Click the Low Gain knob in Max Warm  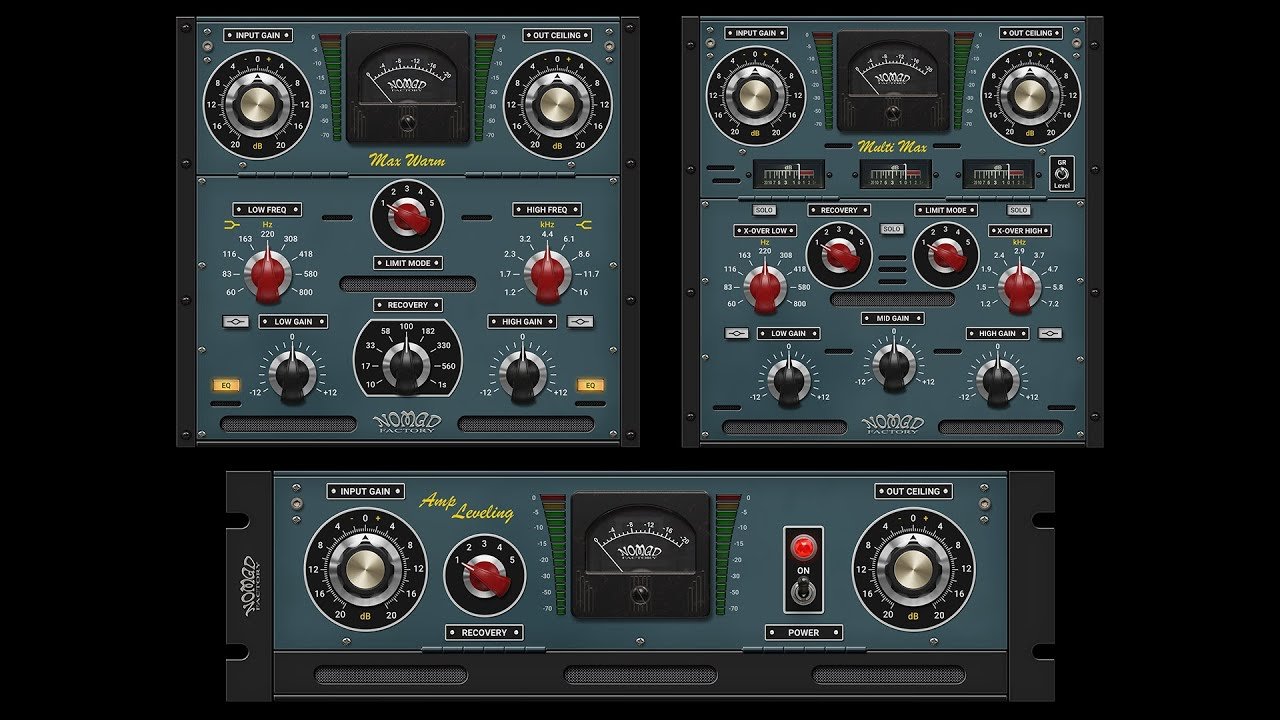(293, 376)
